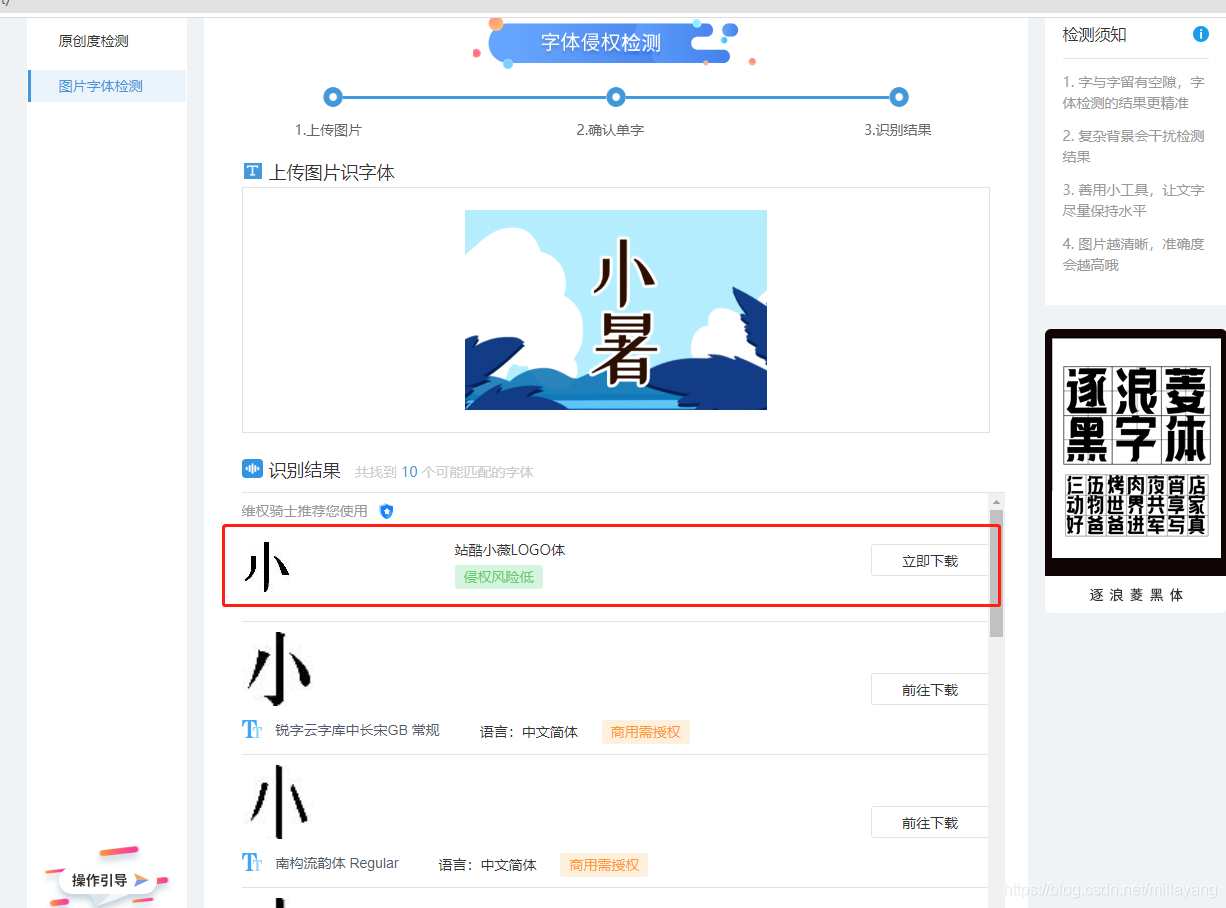This screenshot has width=1226, height=908.
Task: Click 商用需授权 tag for 南构流韵体
Action: tap(604, 865)
